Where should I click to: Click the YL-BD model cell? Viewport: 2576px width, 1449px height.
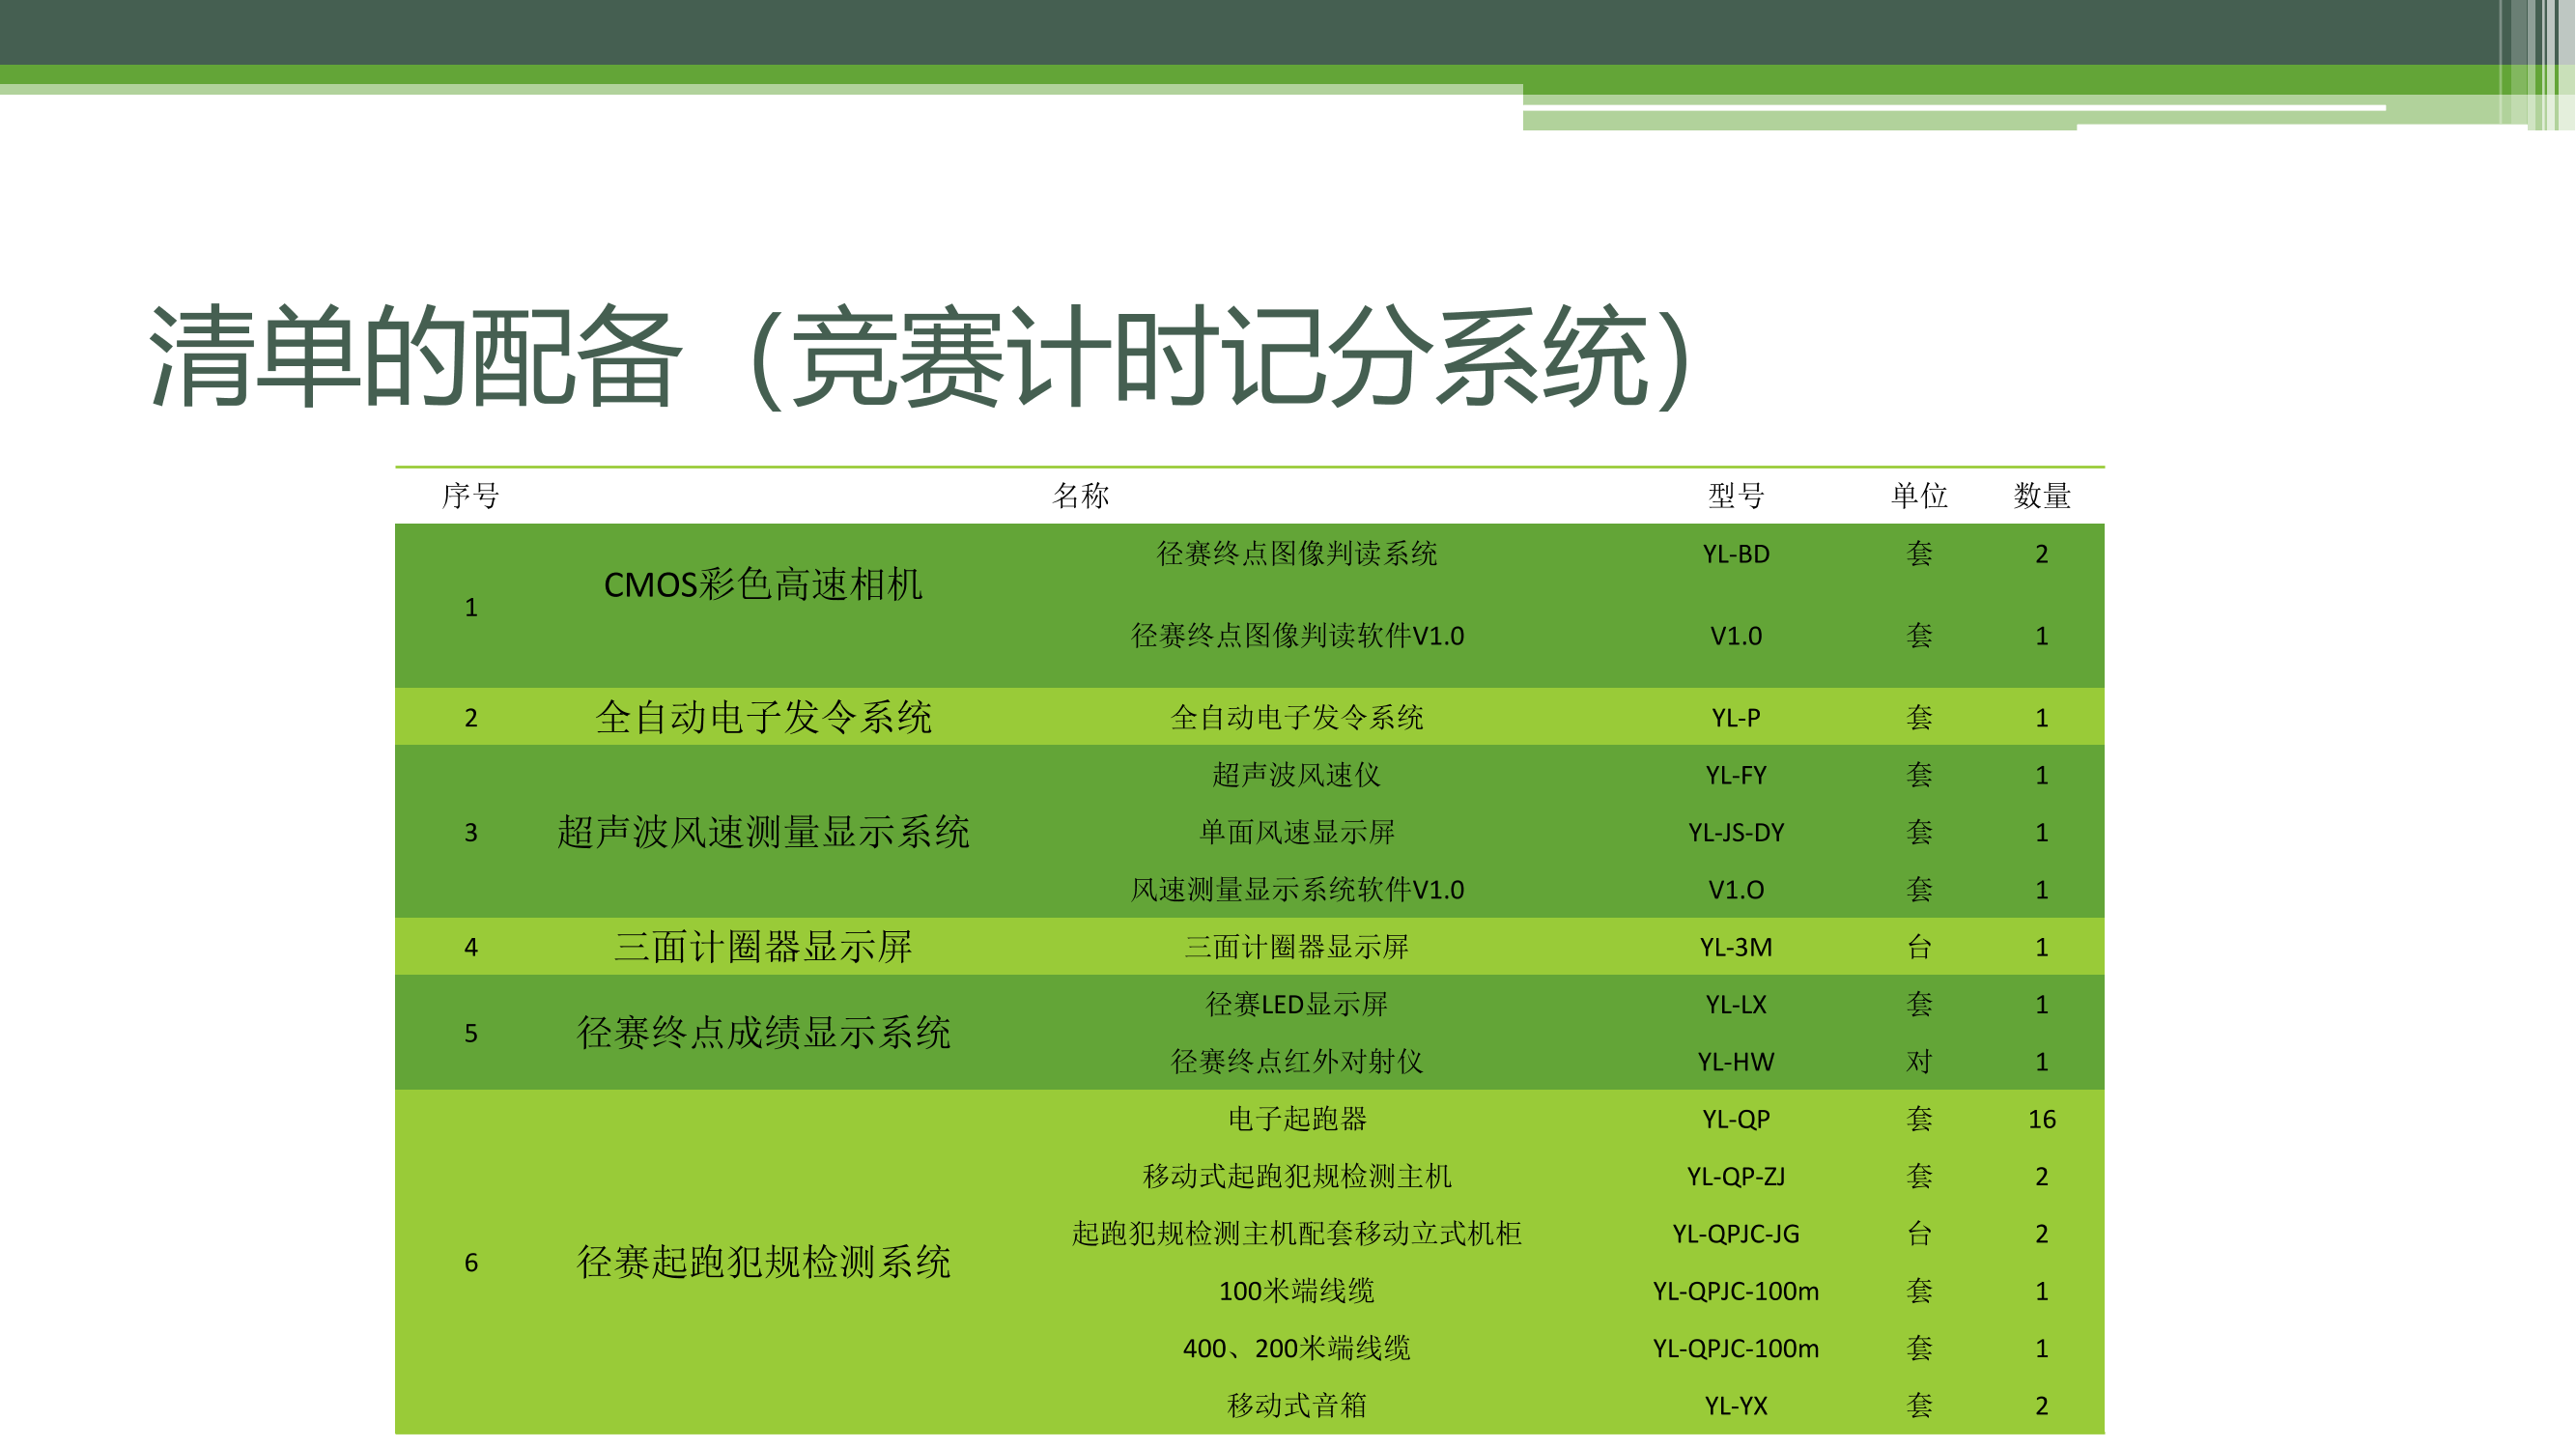[x=1736, y=554]
